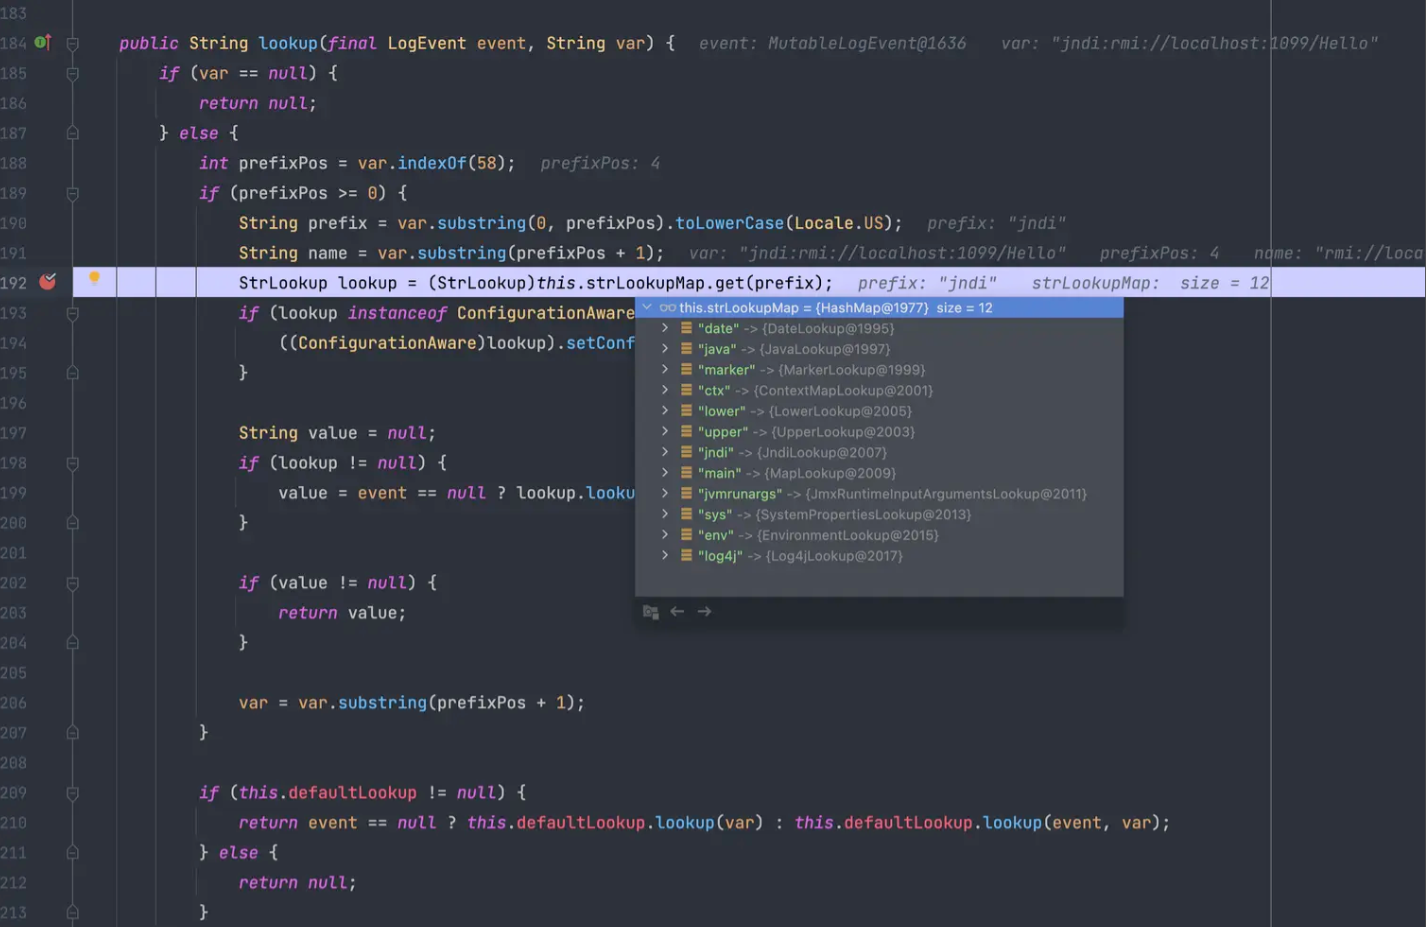Viewport: 1426px width, 927px height.
Task: Expand the "marker" MarkerLookup entry
Action: pos(665,369)
